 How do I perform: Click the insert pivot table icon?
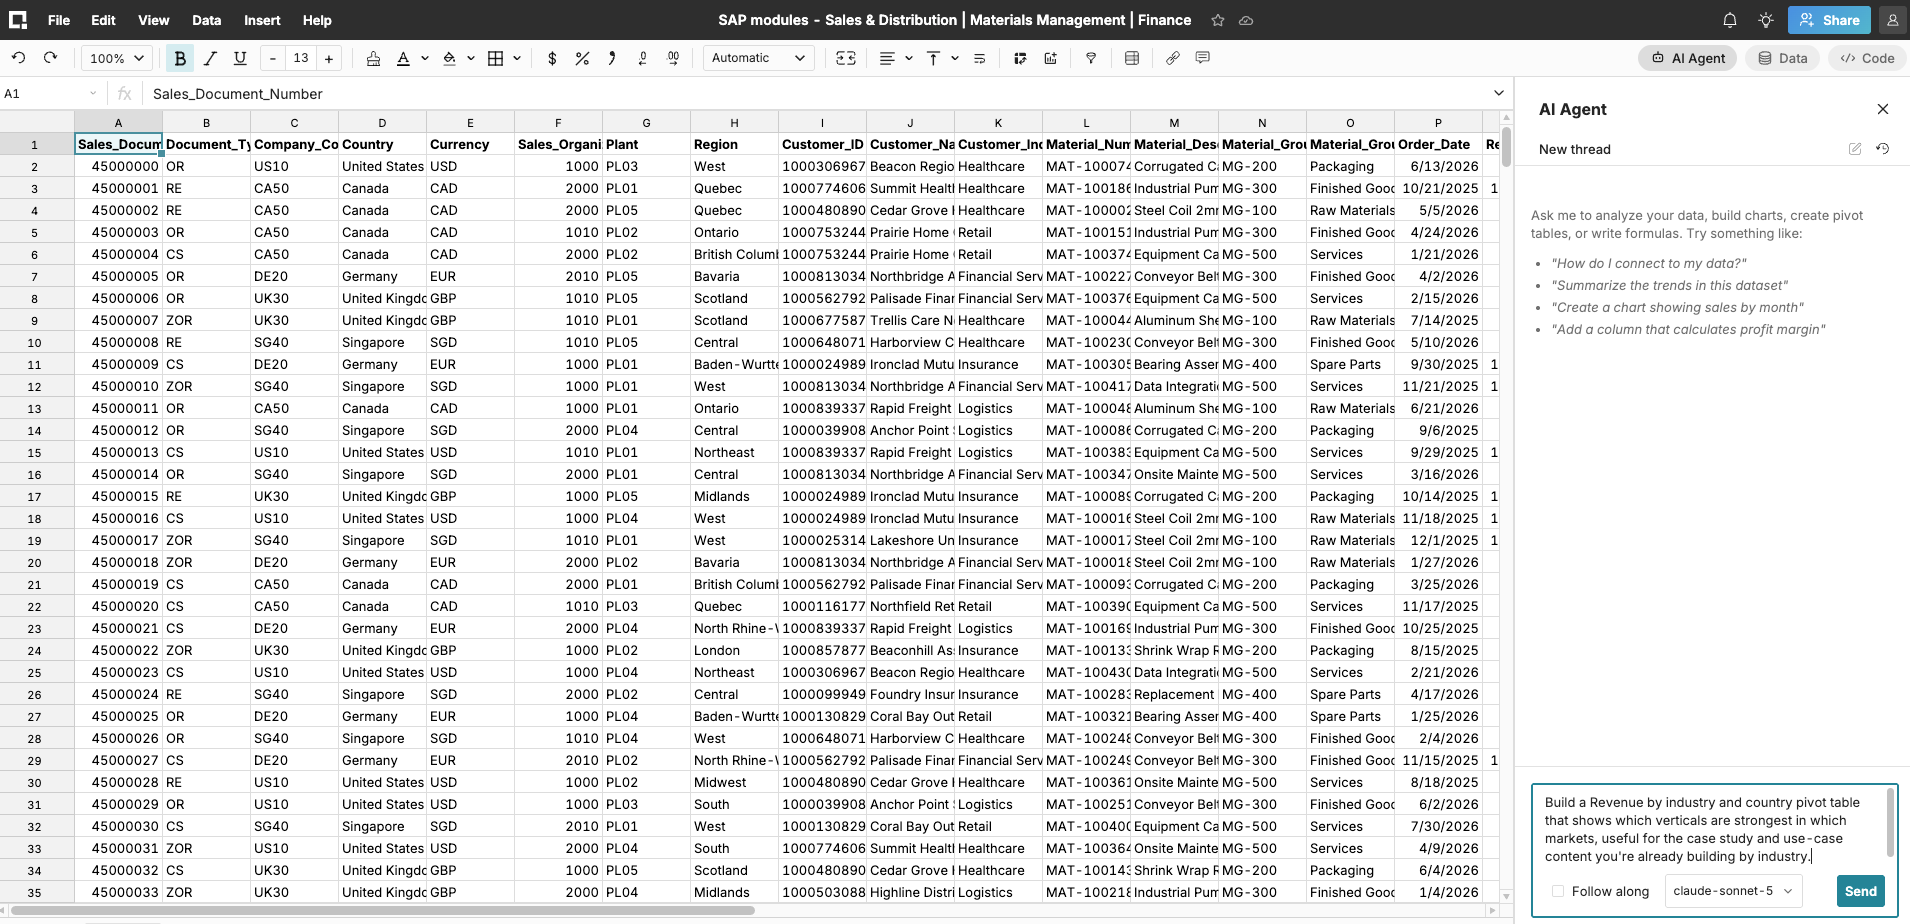[1020, 58]
